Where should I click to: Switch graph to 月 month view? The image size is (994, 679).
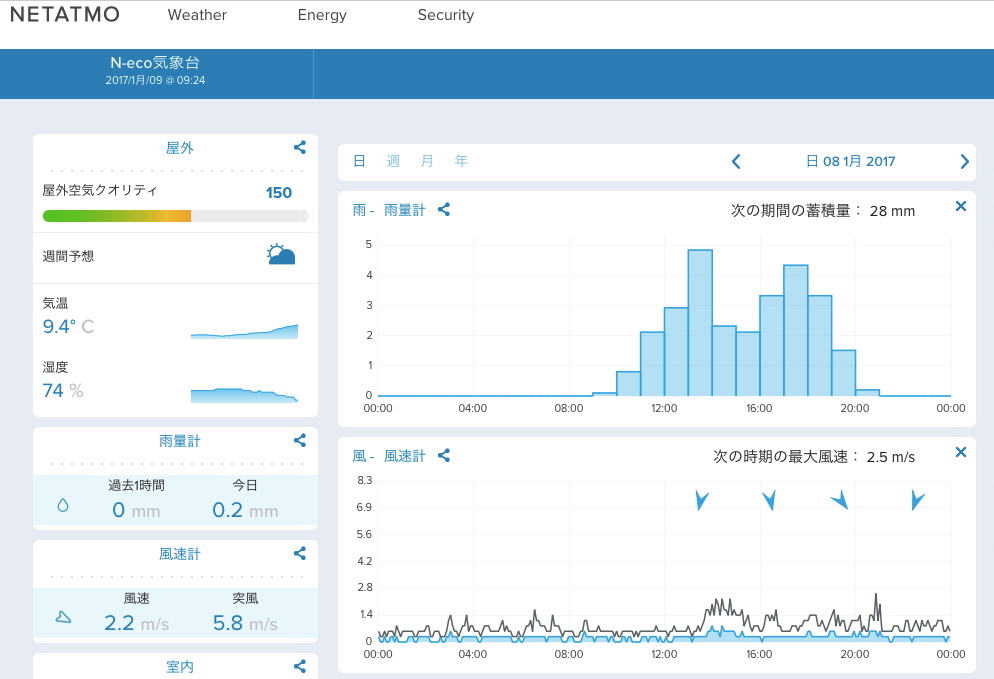tap(427, 161)
